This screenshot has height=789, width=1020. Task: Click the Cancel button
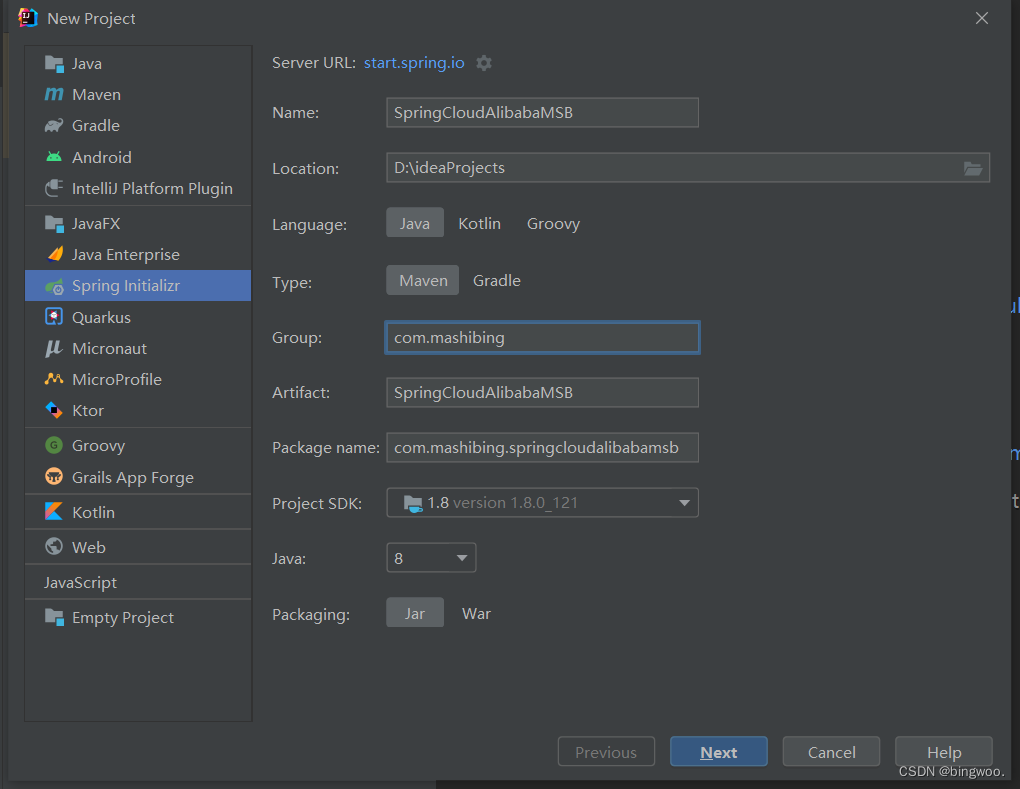pos(831,752)
